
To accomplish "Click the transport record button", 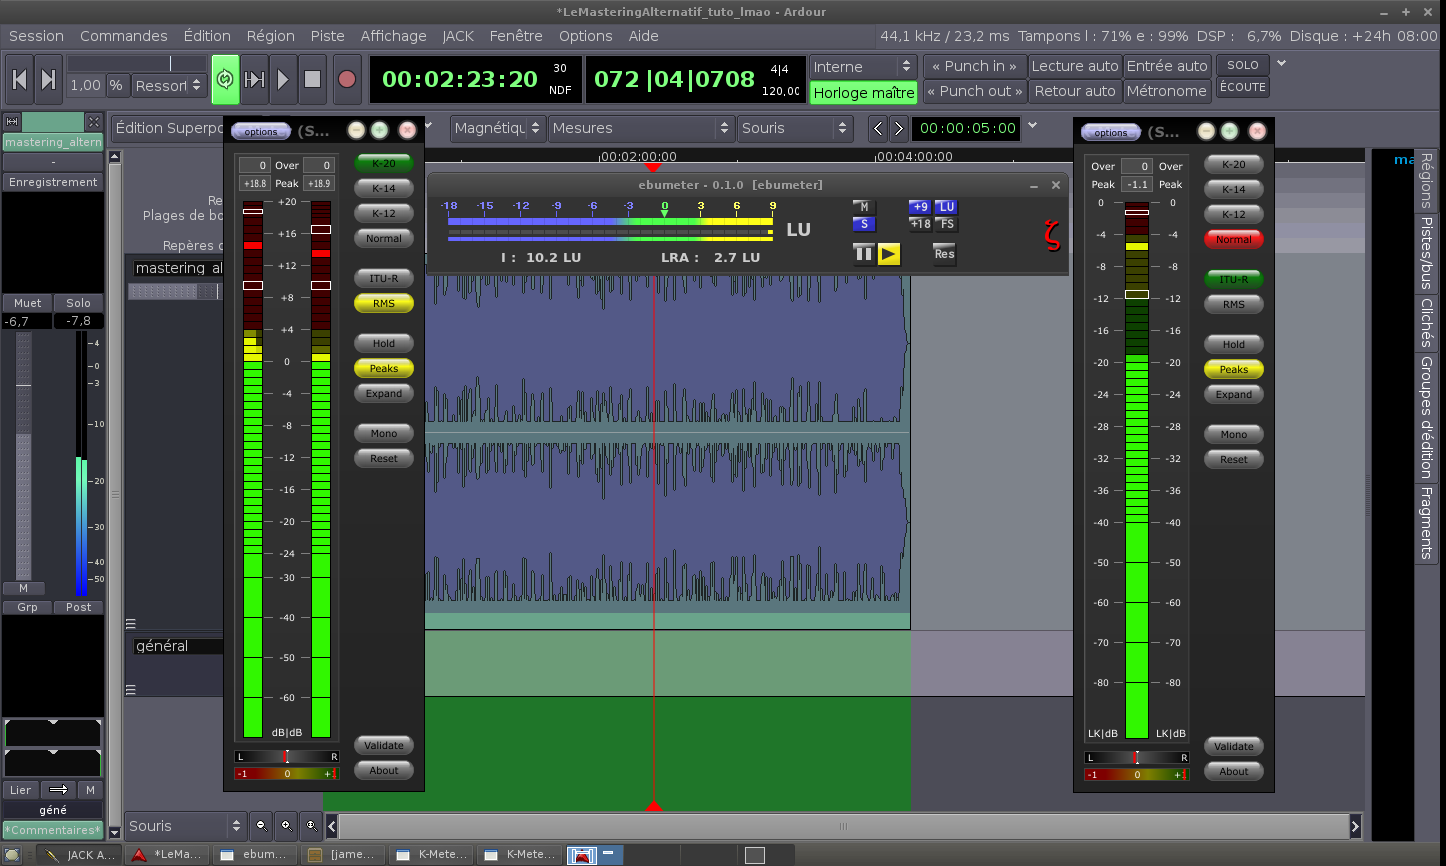I will (x=347, y=80).
